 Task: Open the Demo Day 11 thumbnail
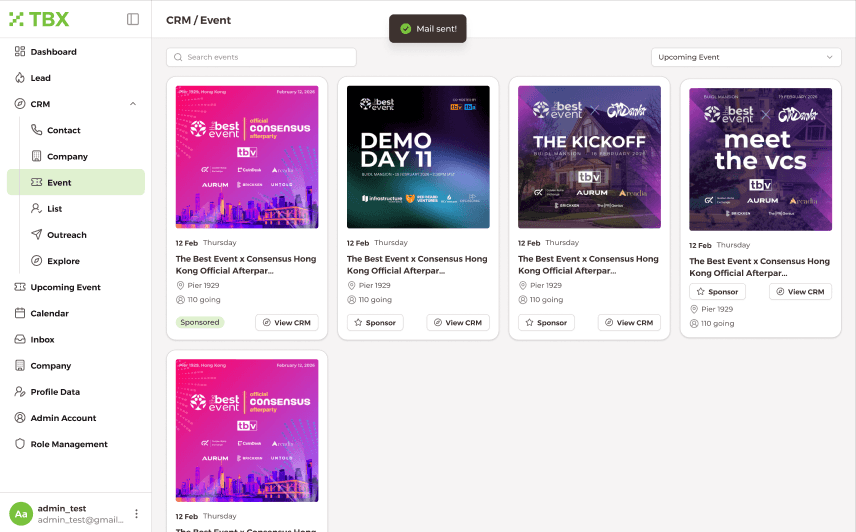coord(418,157)
